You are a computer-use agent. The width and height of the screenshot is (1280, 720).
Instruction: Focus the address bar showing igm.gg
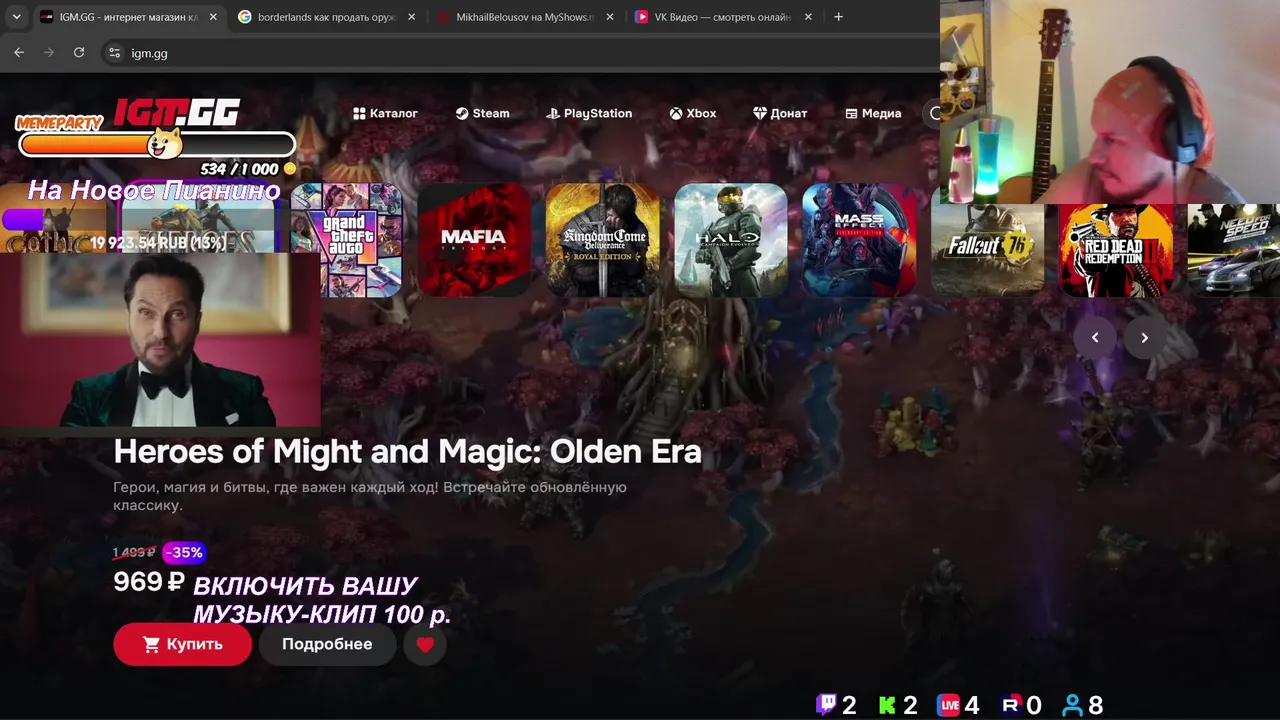point(520,53)
